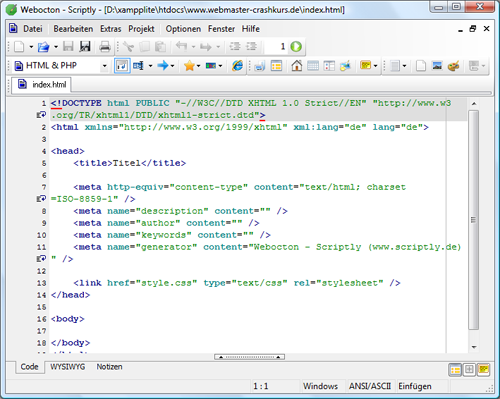This screenshot has width=500, height=399.
Task: Click the painter's palette color icon
Action: coord(453,66)
